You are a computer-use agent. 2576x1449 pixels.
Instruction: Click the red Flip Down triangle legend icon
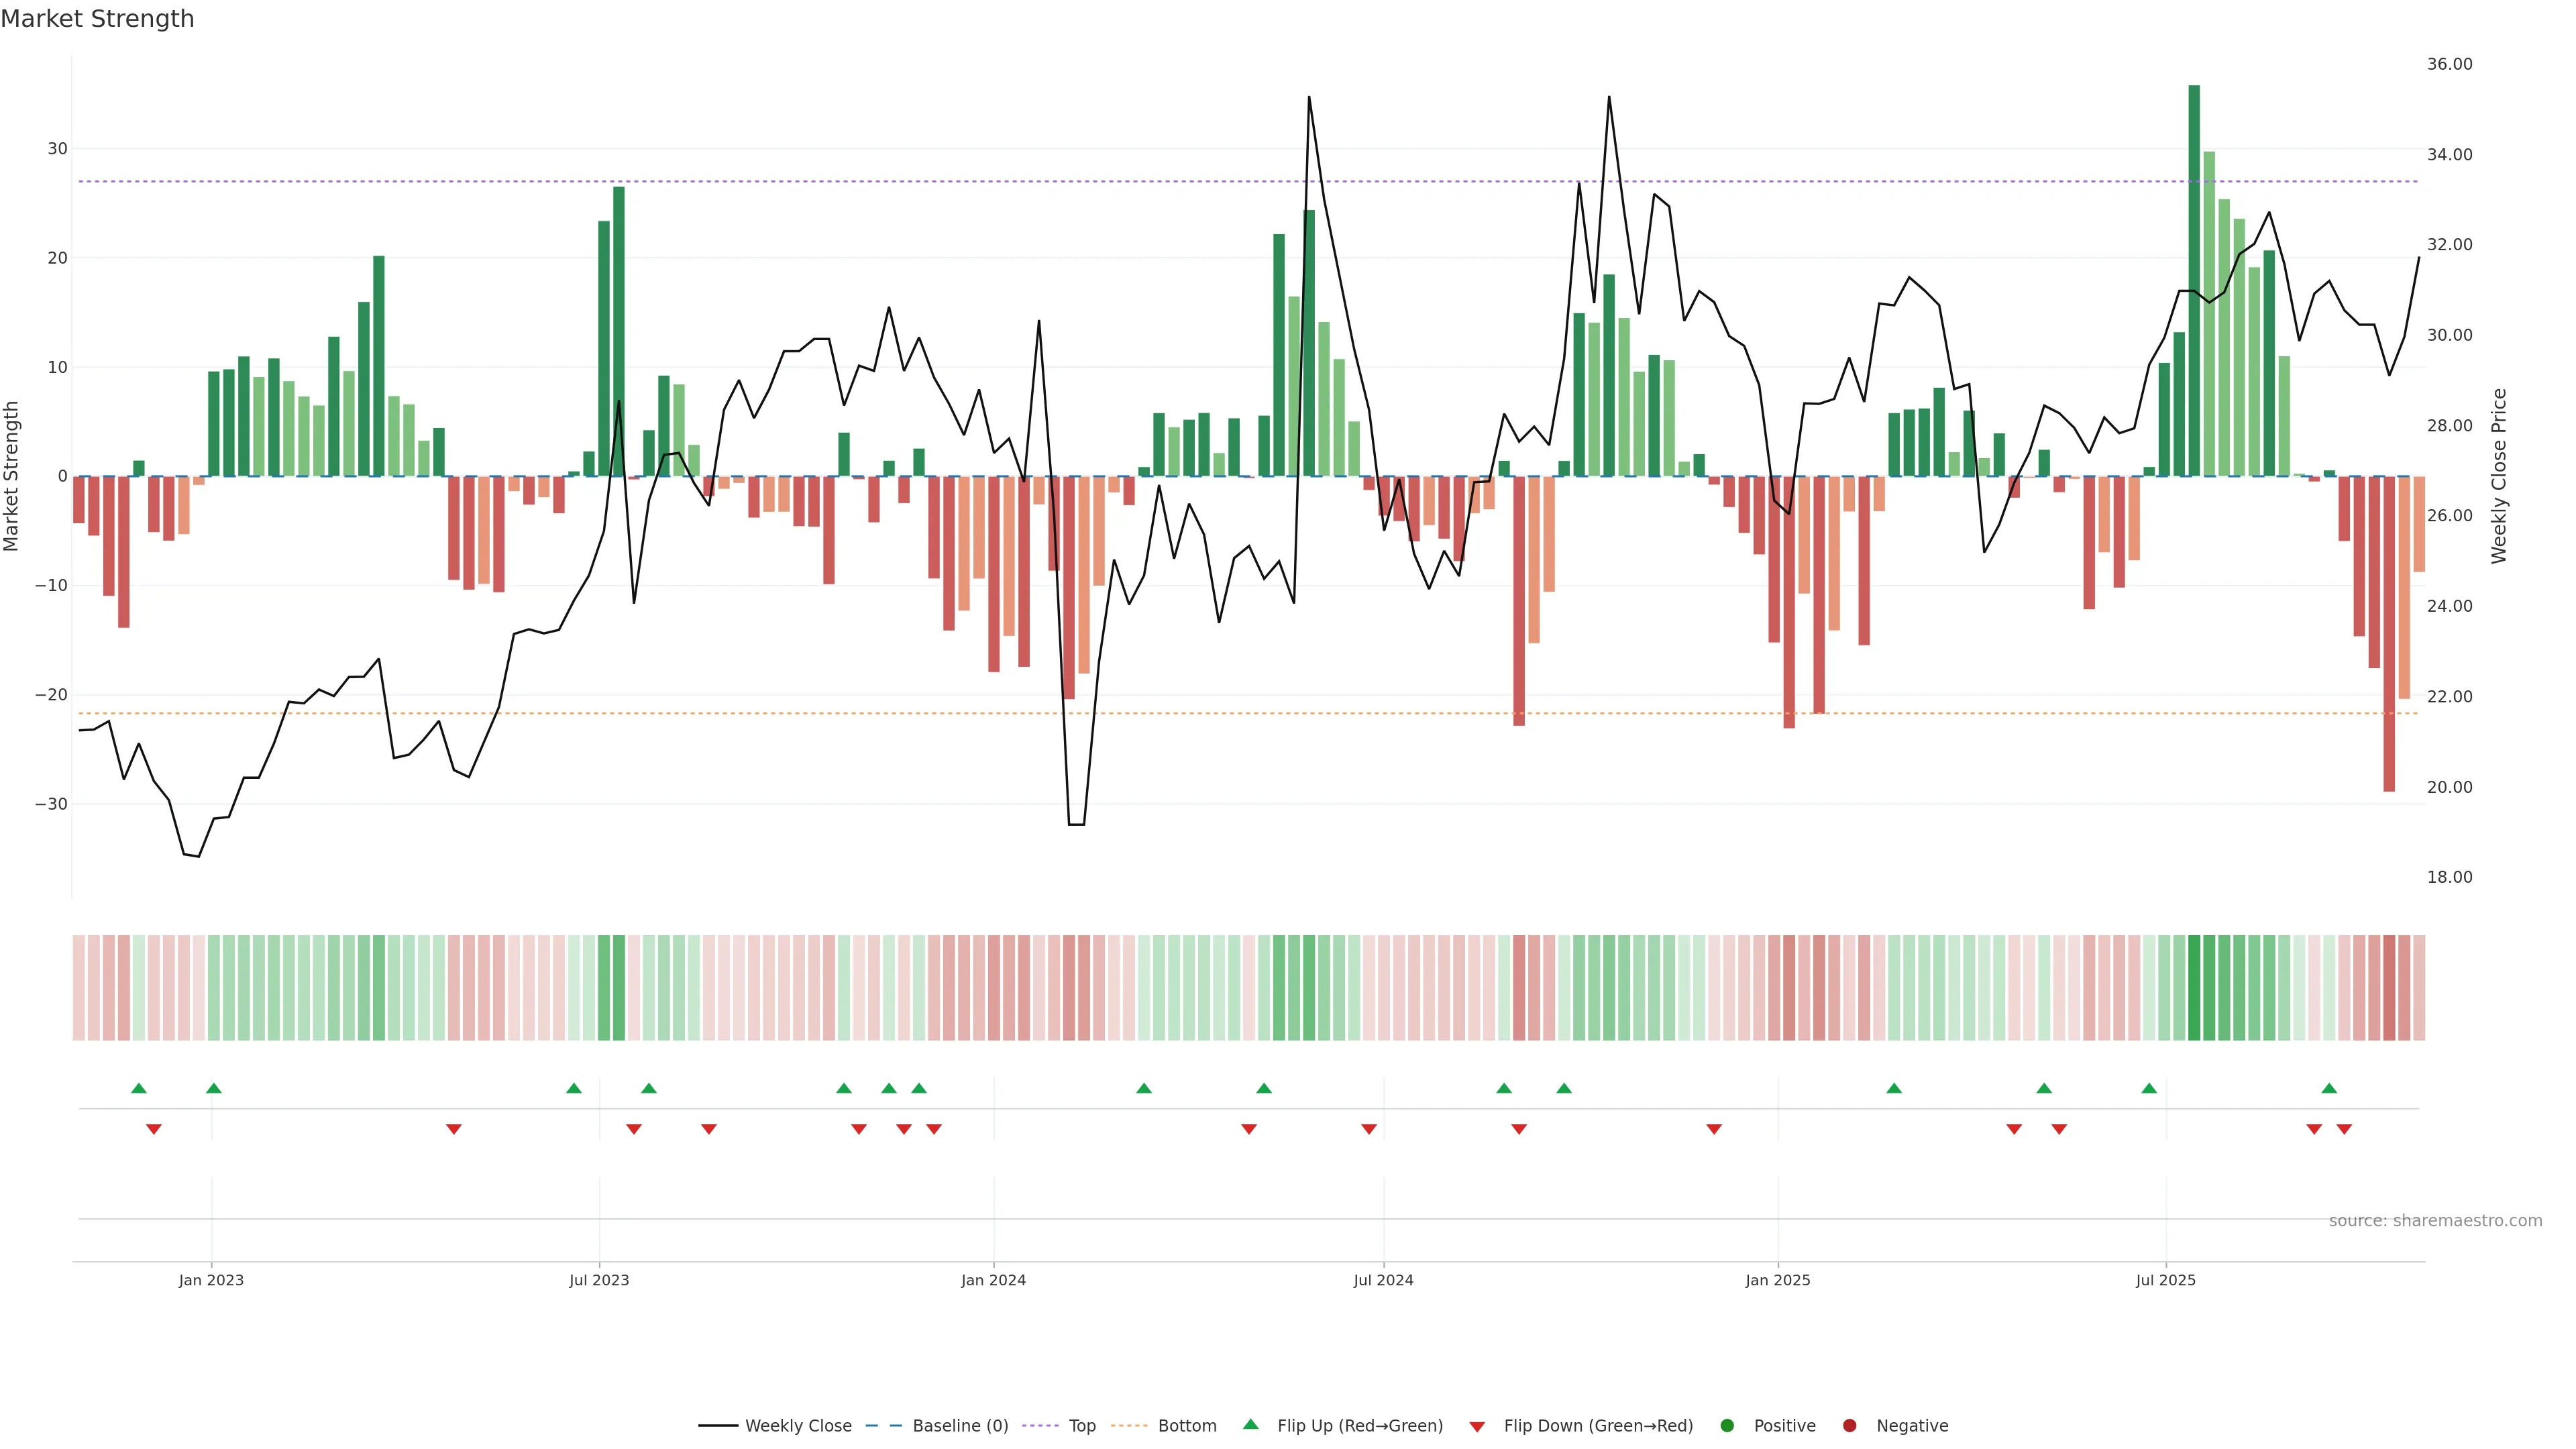1477,1427
